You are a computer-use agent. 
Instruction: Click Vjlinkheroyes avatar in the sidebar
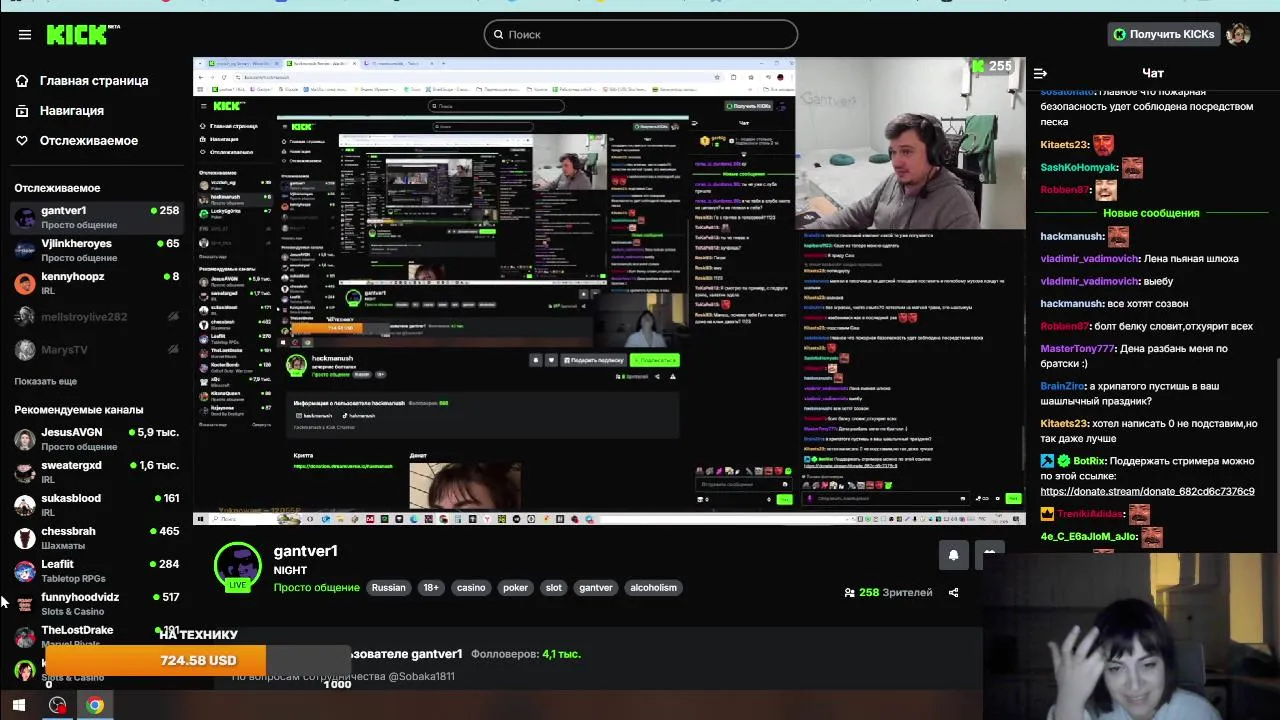(x=25, y=251)
